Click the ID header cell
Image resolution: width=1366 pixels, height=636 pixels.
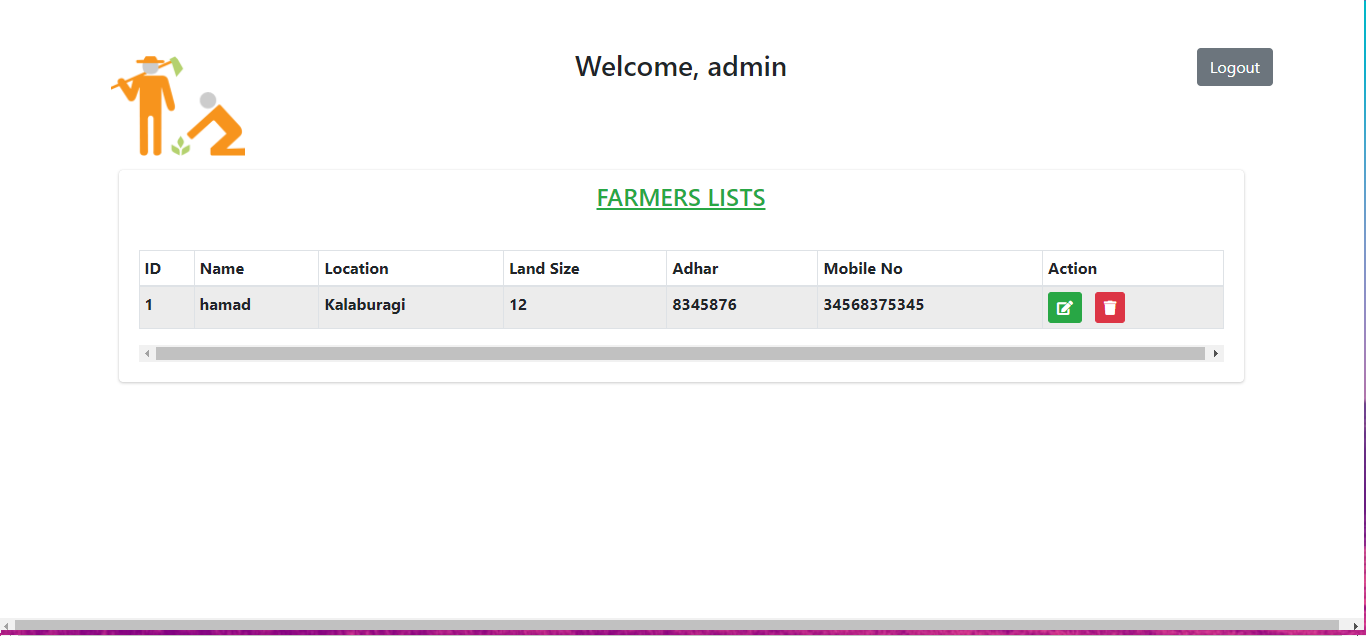(x=151, y=268)
